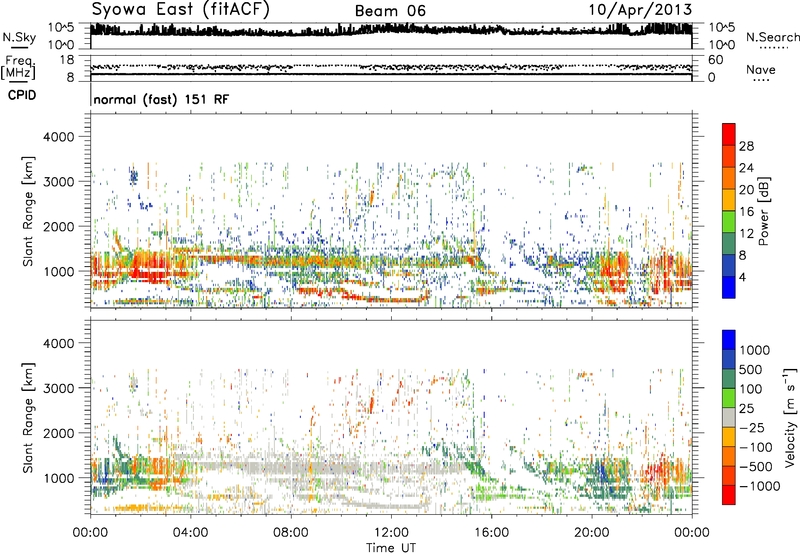Select the "16:00" time axis label
800x554 pixels.
tap(491, 533)
